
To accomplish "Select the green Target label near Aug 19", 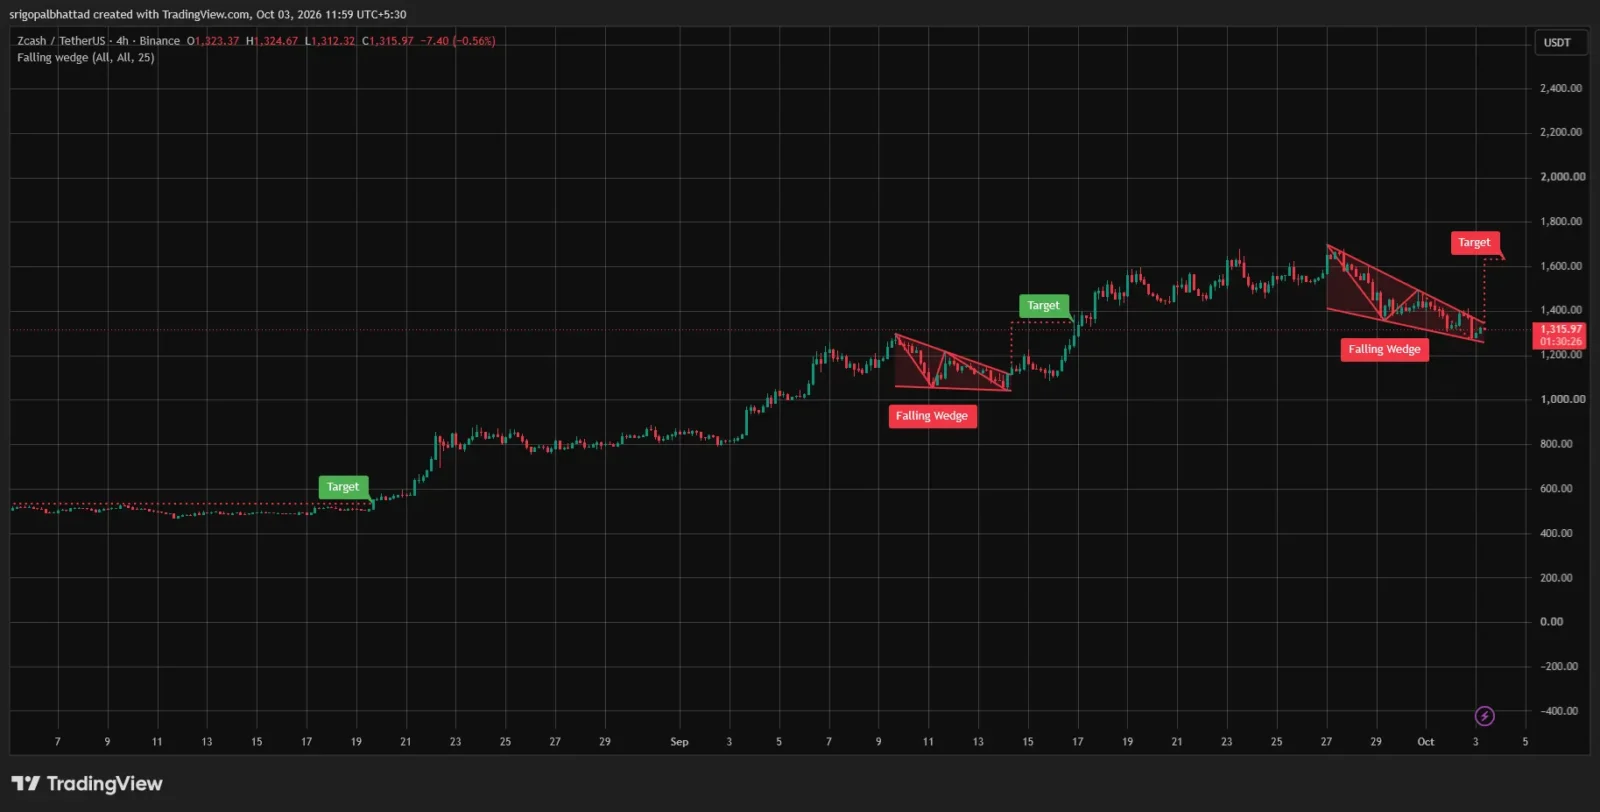I will click(343, 487).
